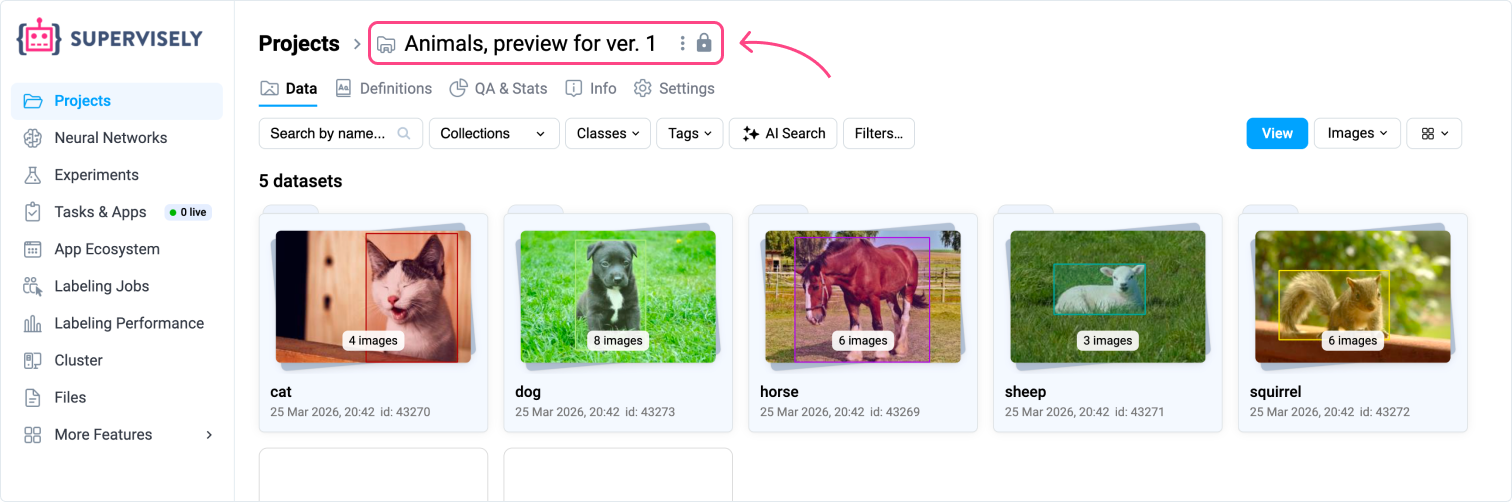Click the Experiments flask icon
Image resolution: width=1512 pixels, height=502 pixels.
pyautogui.click(x=33, y=175)
